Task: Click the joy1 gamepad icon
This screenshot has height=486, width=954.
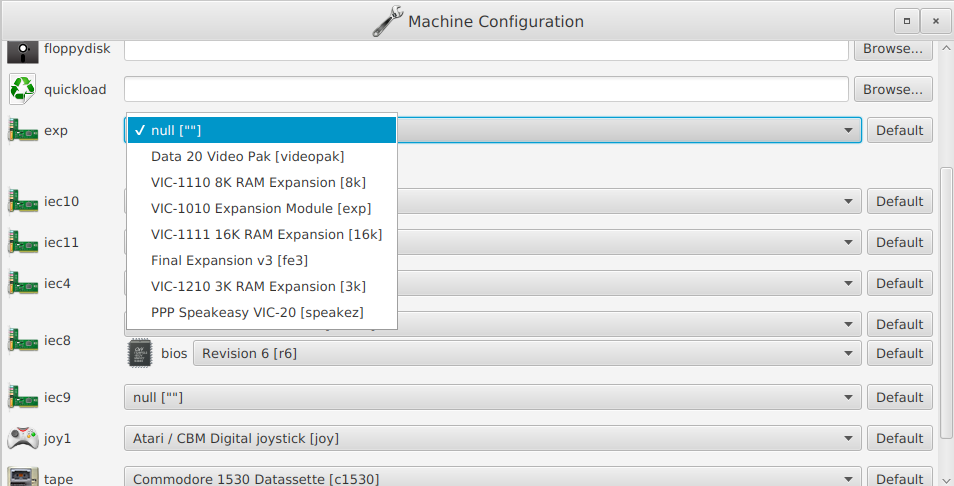Action: 22,438
